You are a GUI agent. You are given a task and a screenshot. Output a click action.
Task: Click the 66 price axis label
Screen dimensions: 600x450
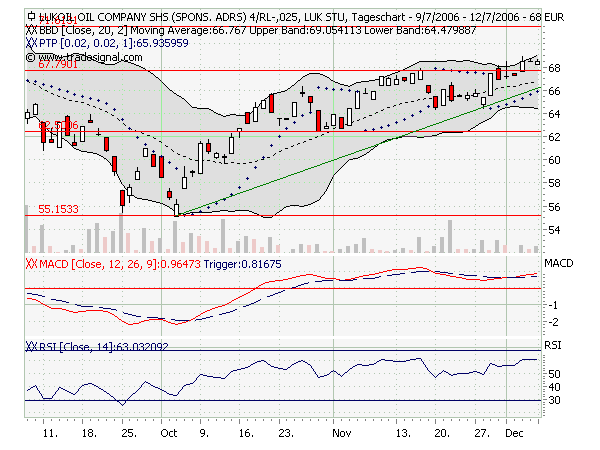554,91
